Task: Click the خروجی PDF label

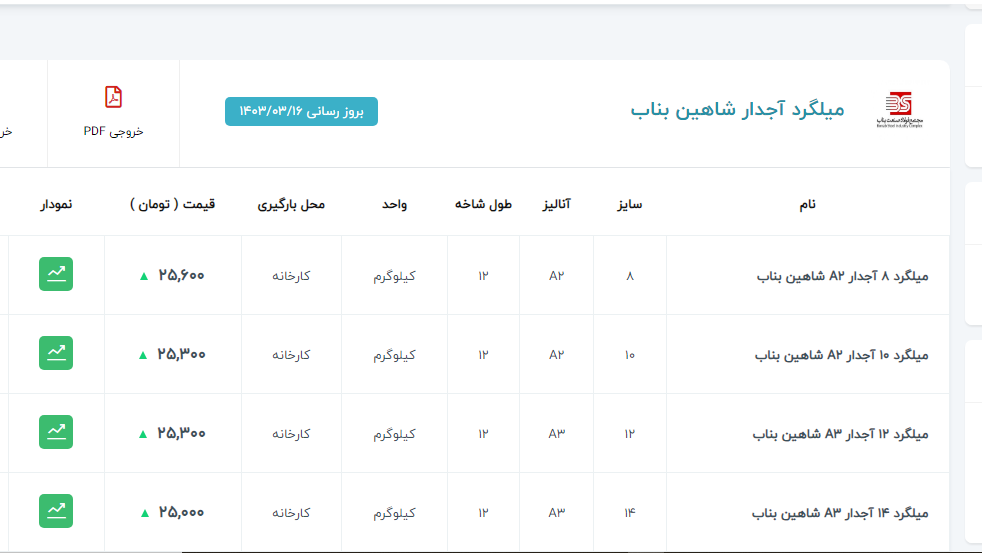Action: (113, 131)
